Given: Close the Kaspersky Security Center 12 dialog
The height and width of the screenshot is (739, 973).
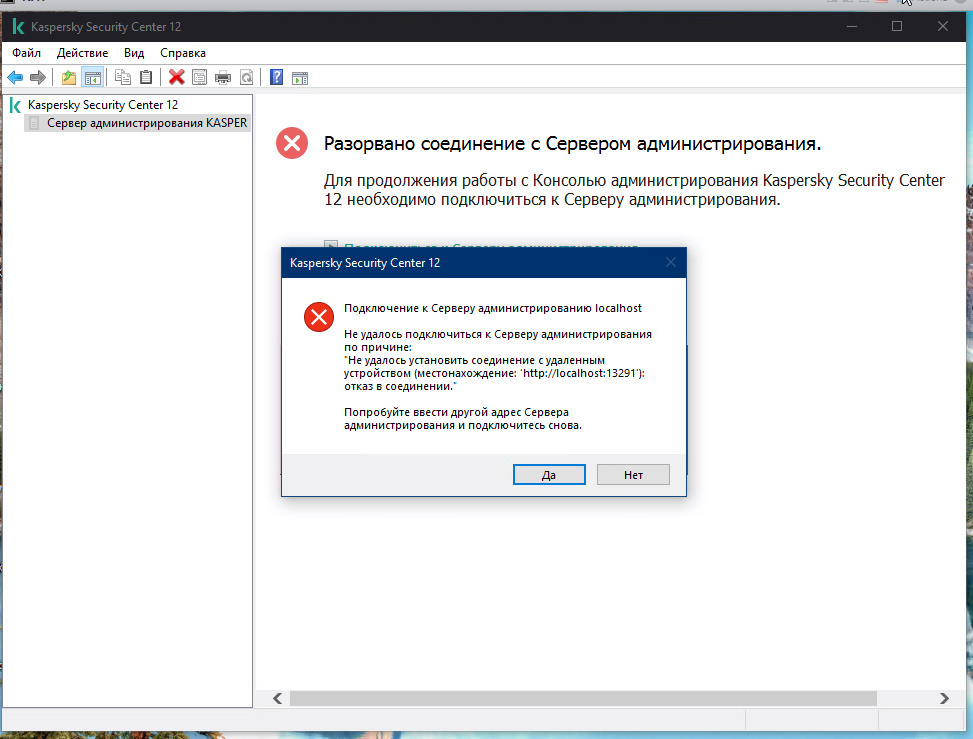Looking at the screenshot, I should tap(671, 262).
